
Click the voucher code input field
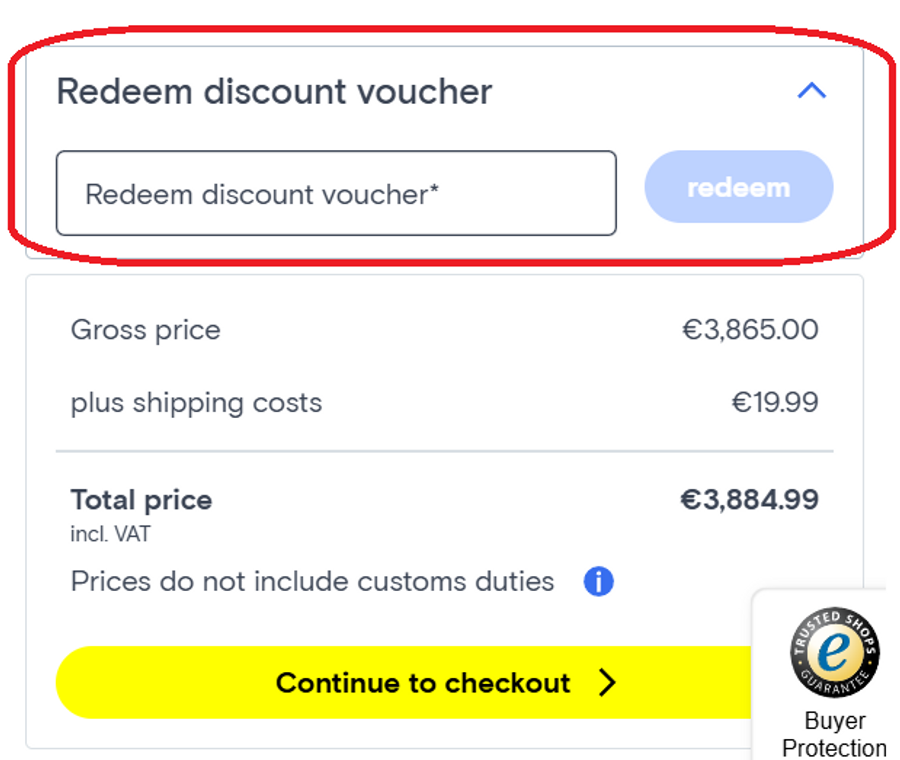pyautogui.click(x=336, y=193)
